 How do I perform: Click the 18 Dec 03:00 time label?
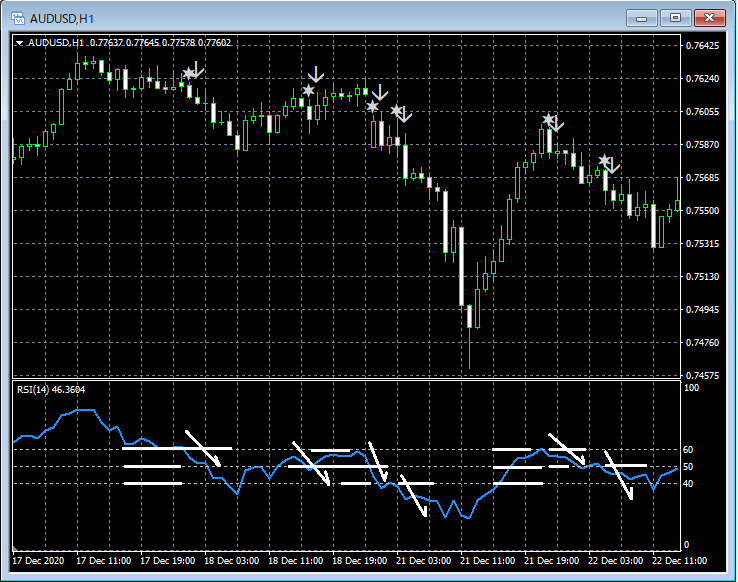232,561
